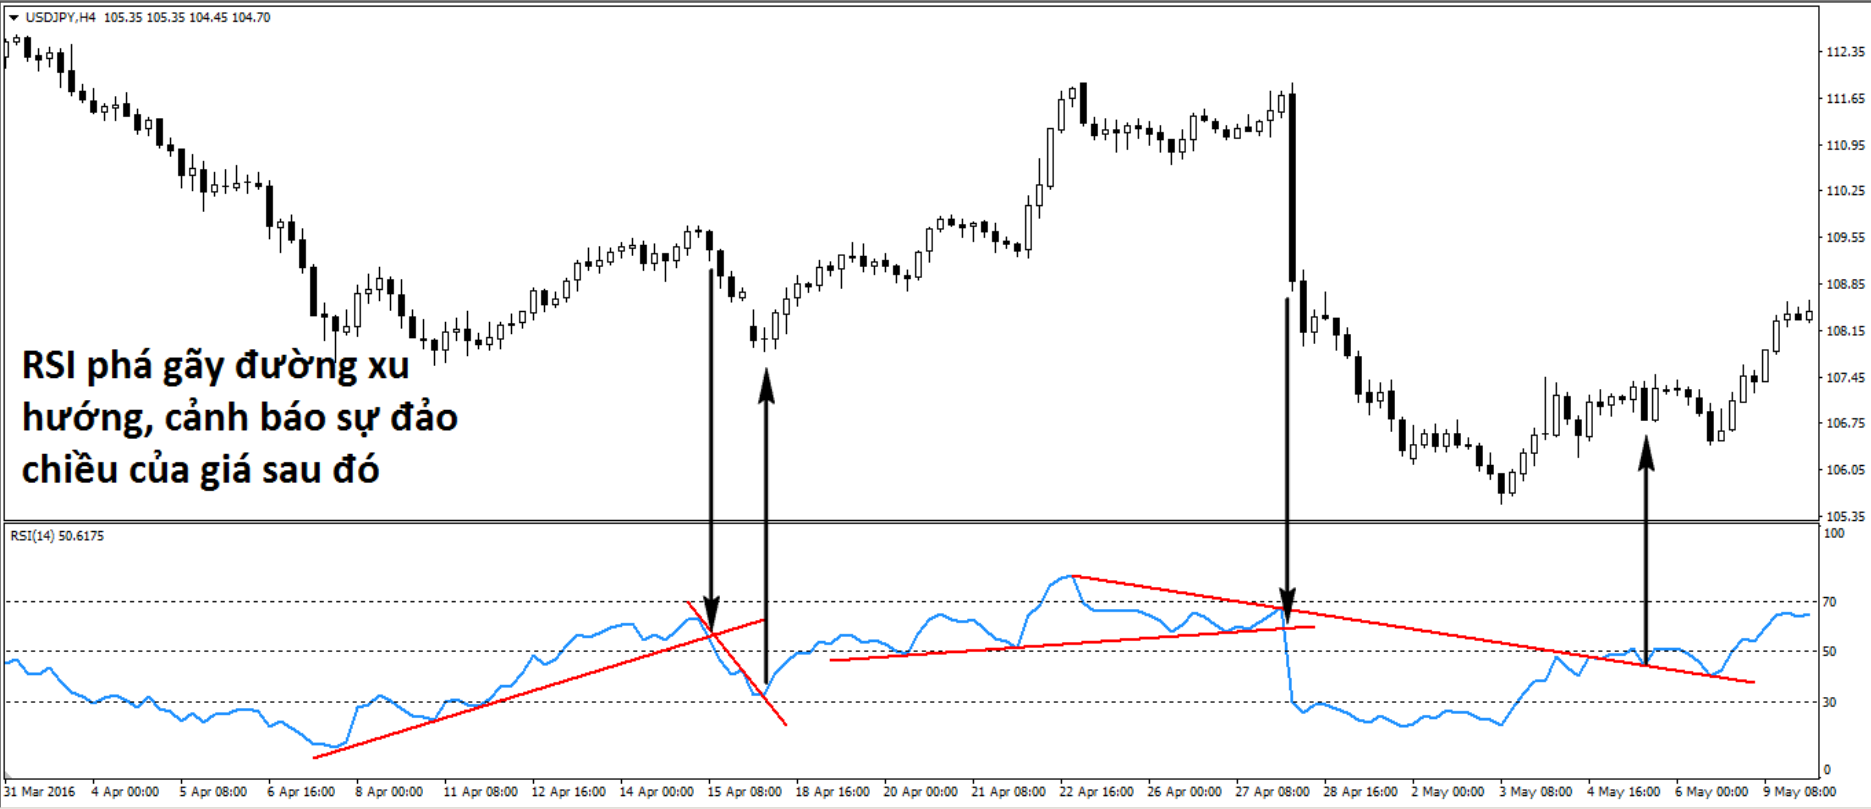
Task: Click the 110.95 price axis label
Action: click(x=1846, y=145)
